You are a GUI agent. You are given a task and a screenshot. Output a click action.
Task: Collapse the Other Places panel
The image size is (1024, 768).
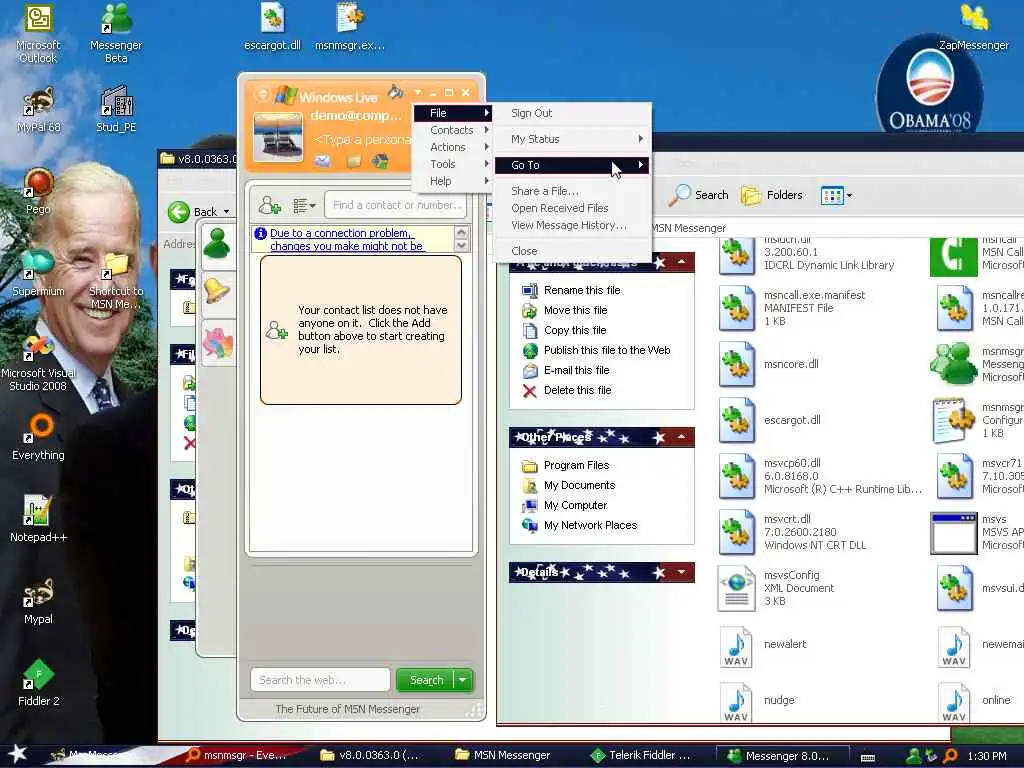[681, 436]
